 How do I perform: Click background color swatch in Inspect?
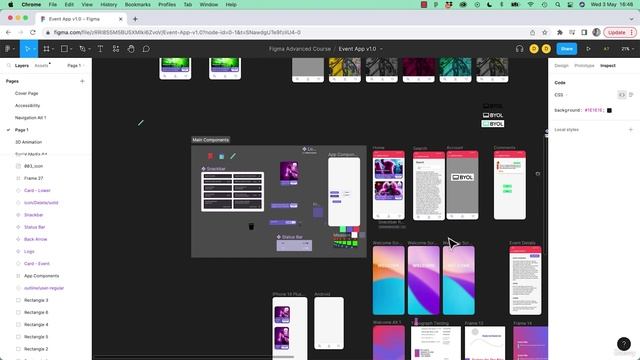[609, 110]
